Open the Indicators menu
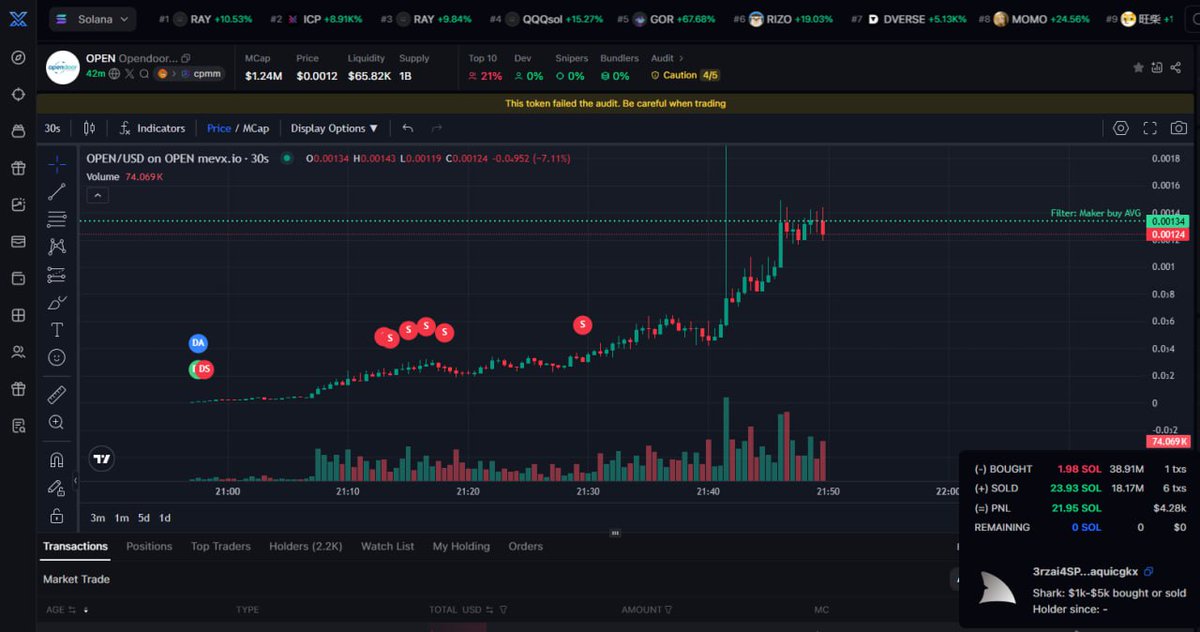This screenshot has width=1200, height=632. point(152,128)
